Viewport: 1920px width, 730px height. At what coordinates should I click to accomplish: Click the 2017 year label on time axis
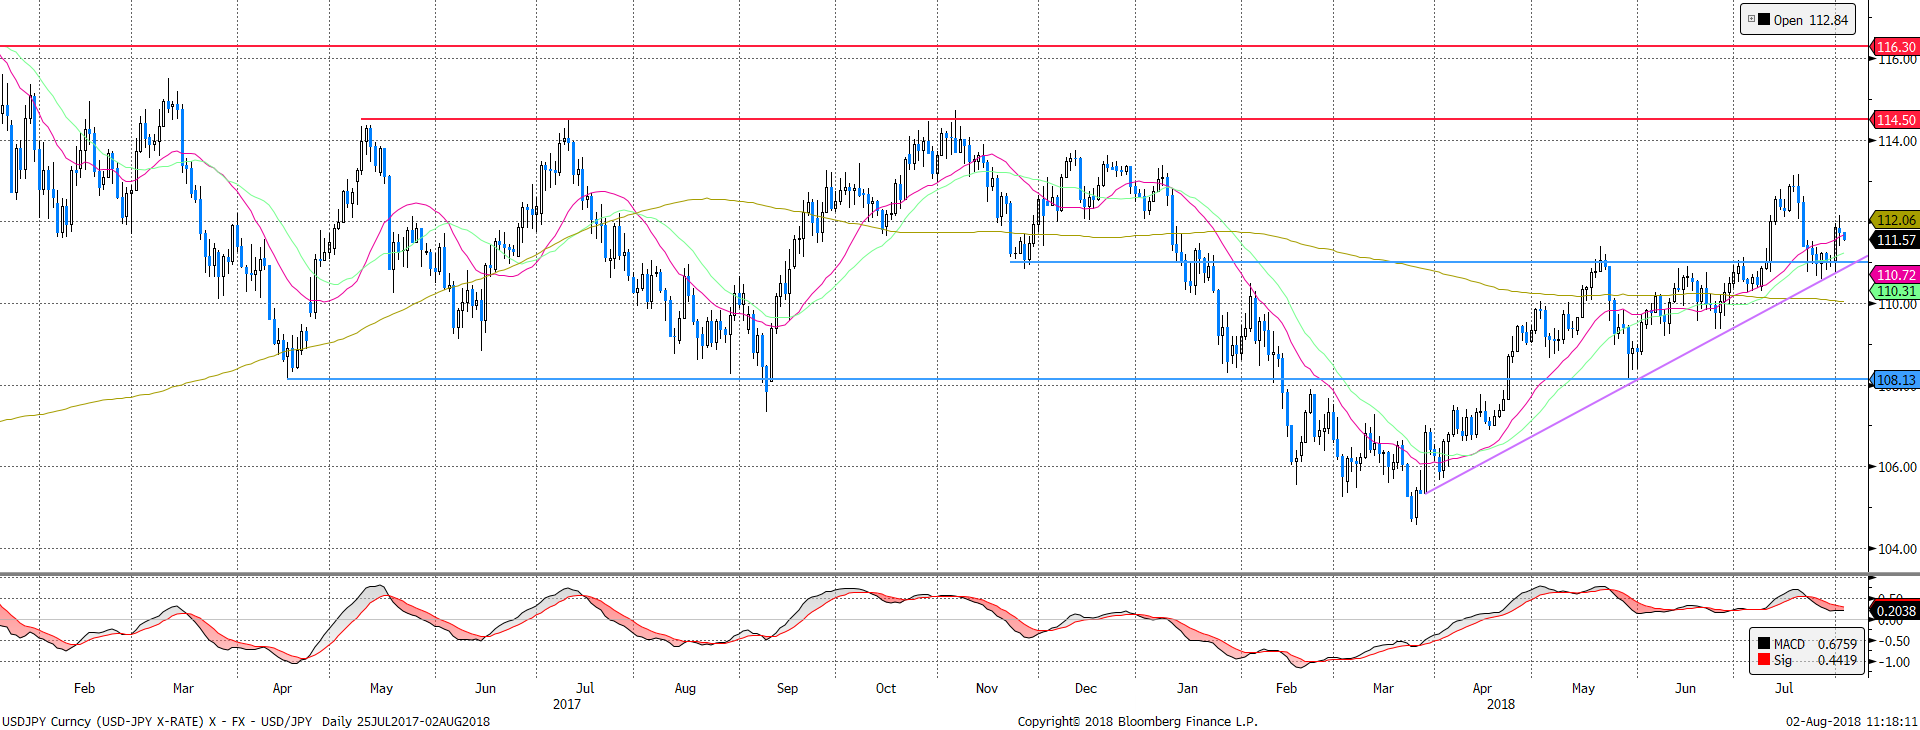[x=567, y=704]
